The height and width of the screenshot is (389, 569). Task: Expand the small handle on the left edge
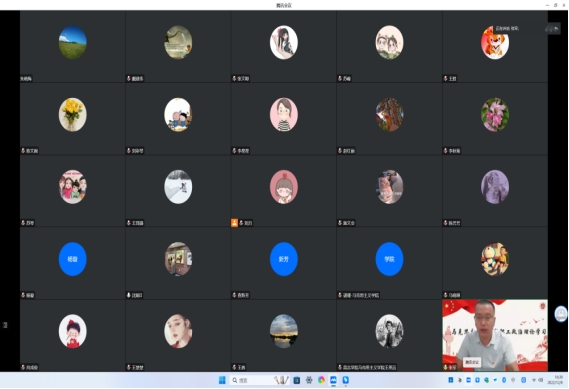5,325
